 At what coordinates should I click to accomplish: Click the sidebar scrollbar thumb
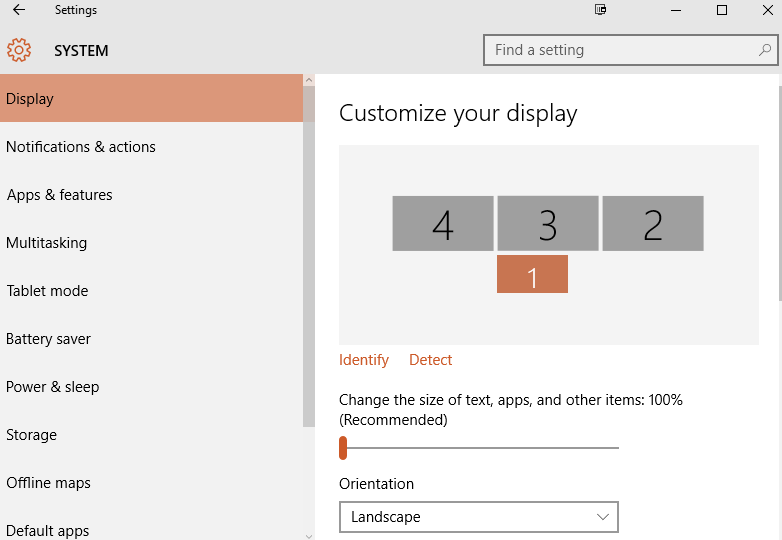309,256
